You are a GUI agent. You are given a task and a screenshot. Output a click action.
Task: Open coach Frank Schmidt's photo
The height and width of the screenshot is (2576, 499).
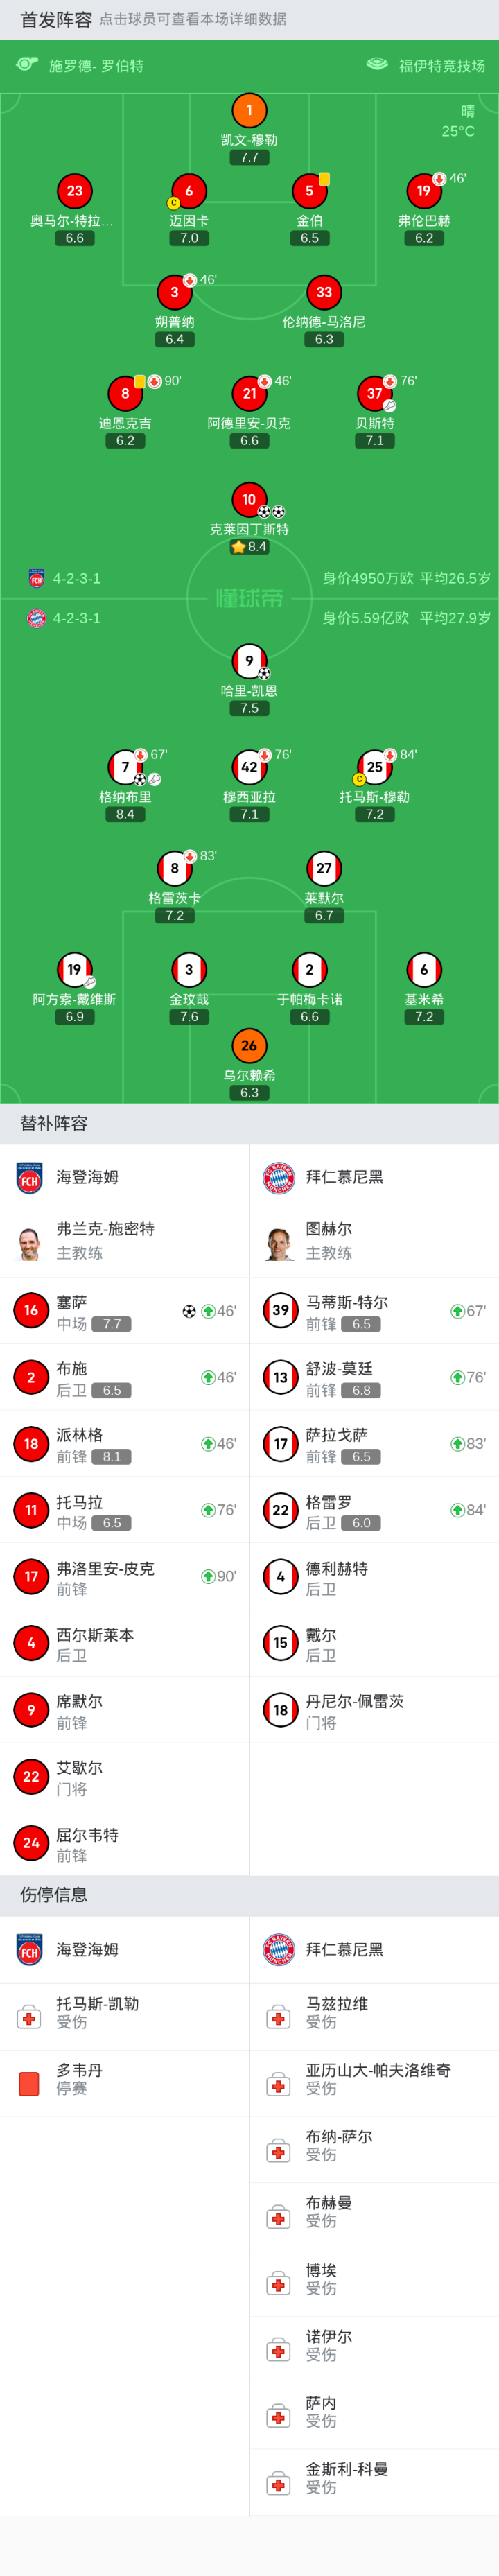click(x=30, y=1243)
